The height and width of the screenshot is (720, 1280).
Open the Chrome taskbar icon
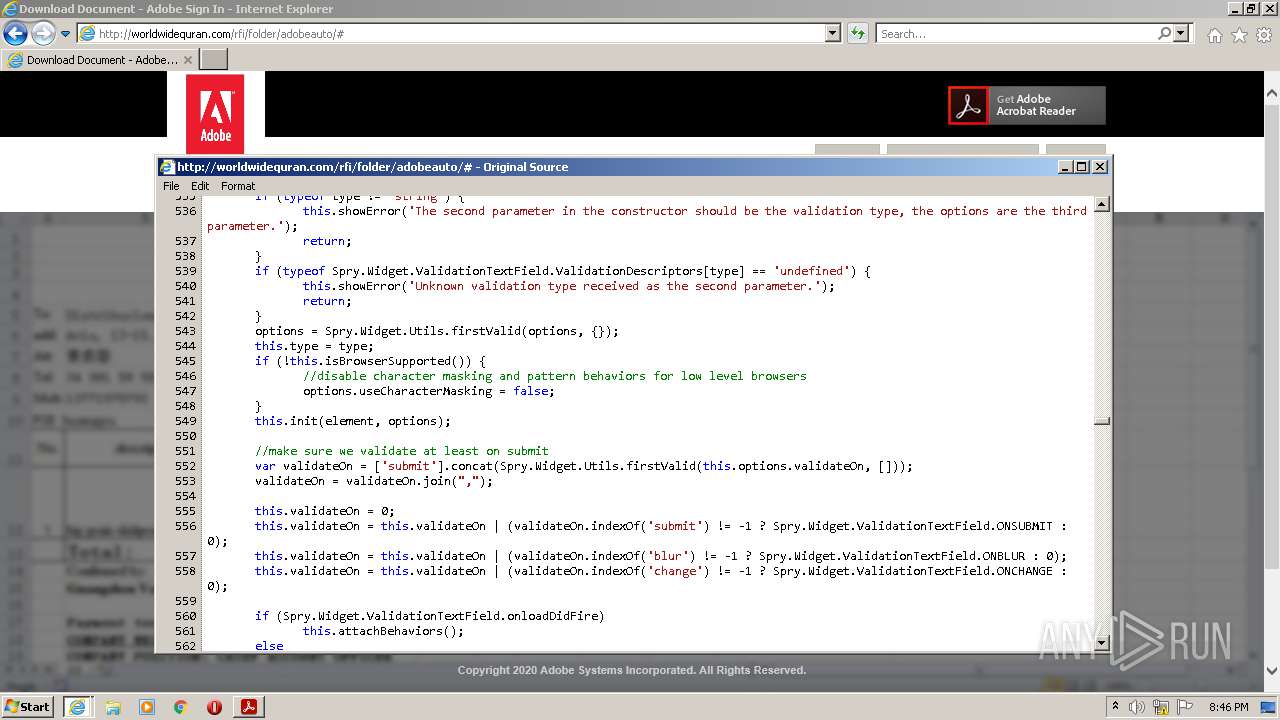point(181,707)
